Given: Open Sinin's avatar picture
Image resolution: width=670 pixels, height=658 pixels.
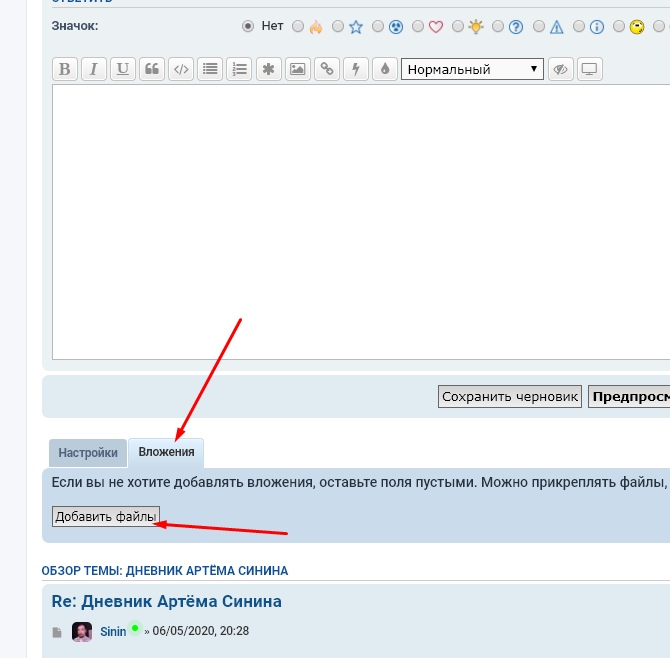Looking at the screenshot, I should pyautogui.click(x=82, y=632).
